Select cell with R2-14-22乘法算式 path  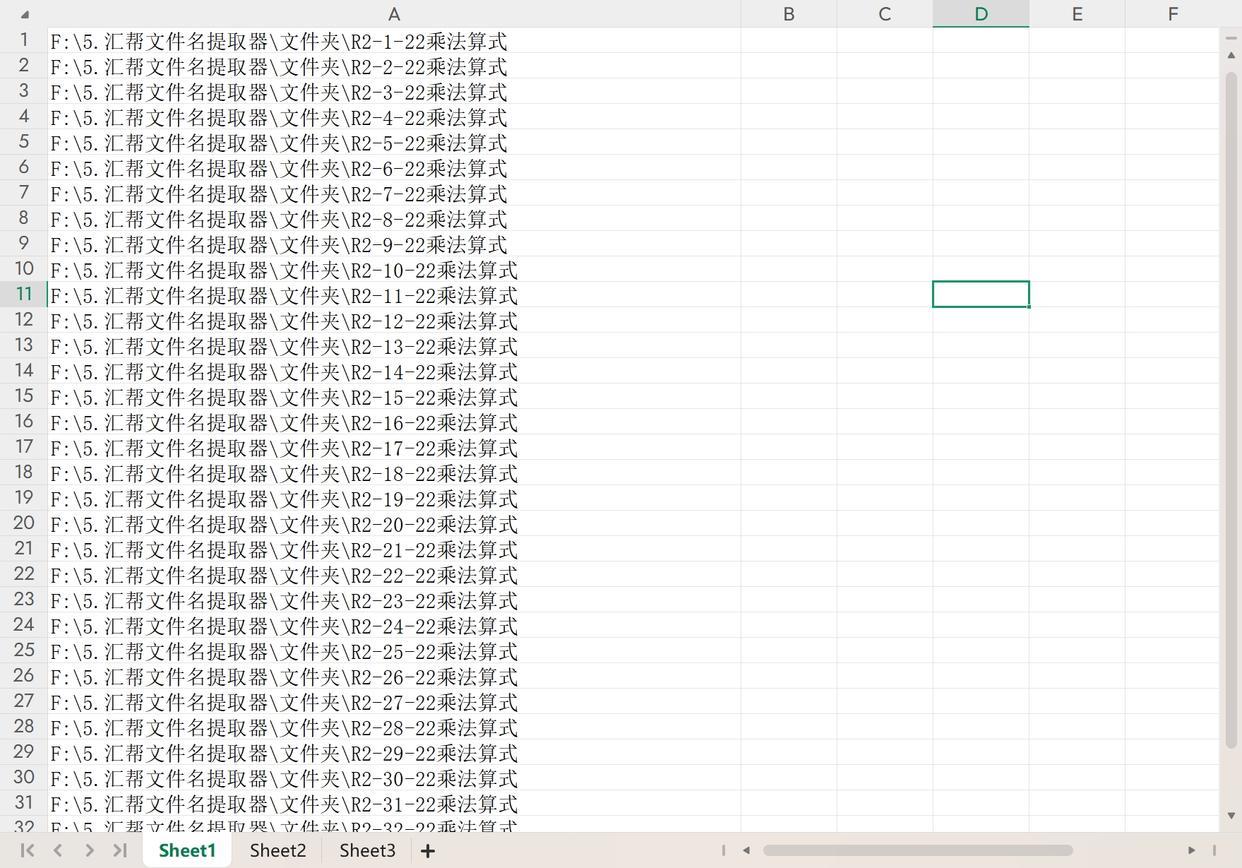coord(394,371)
